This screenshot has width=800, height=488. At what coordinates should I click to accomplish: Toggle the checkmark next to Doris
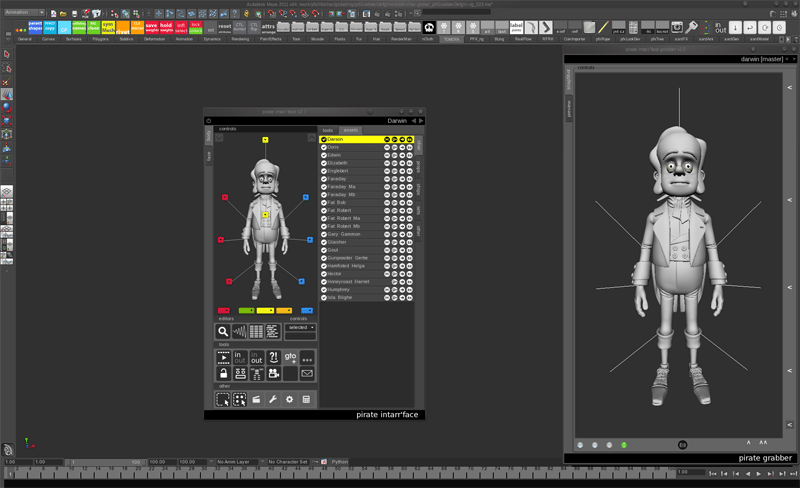pos(324,147)
